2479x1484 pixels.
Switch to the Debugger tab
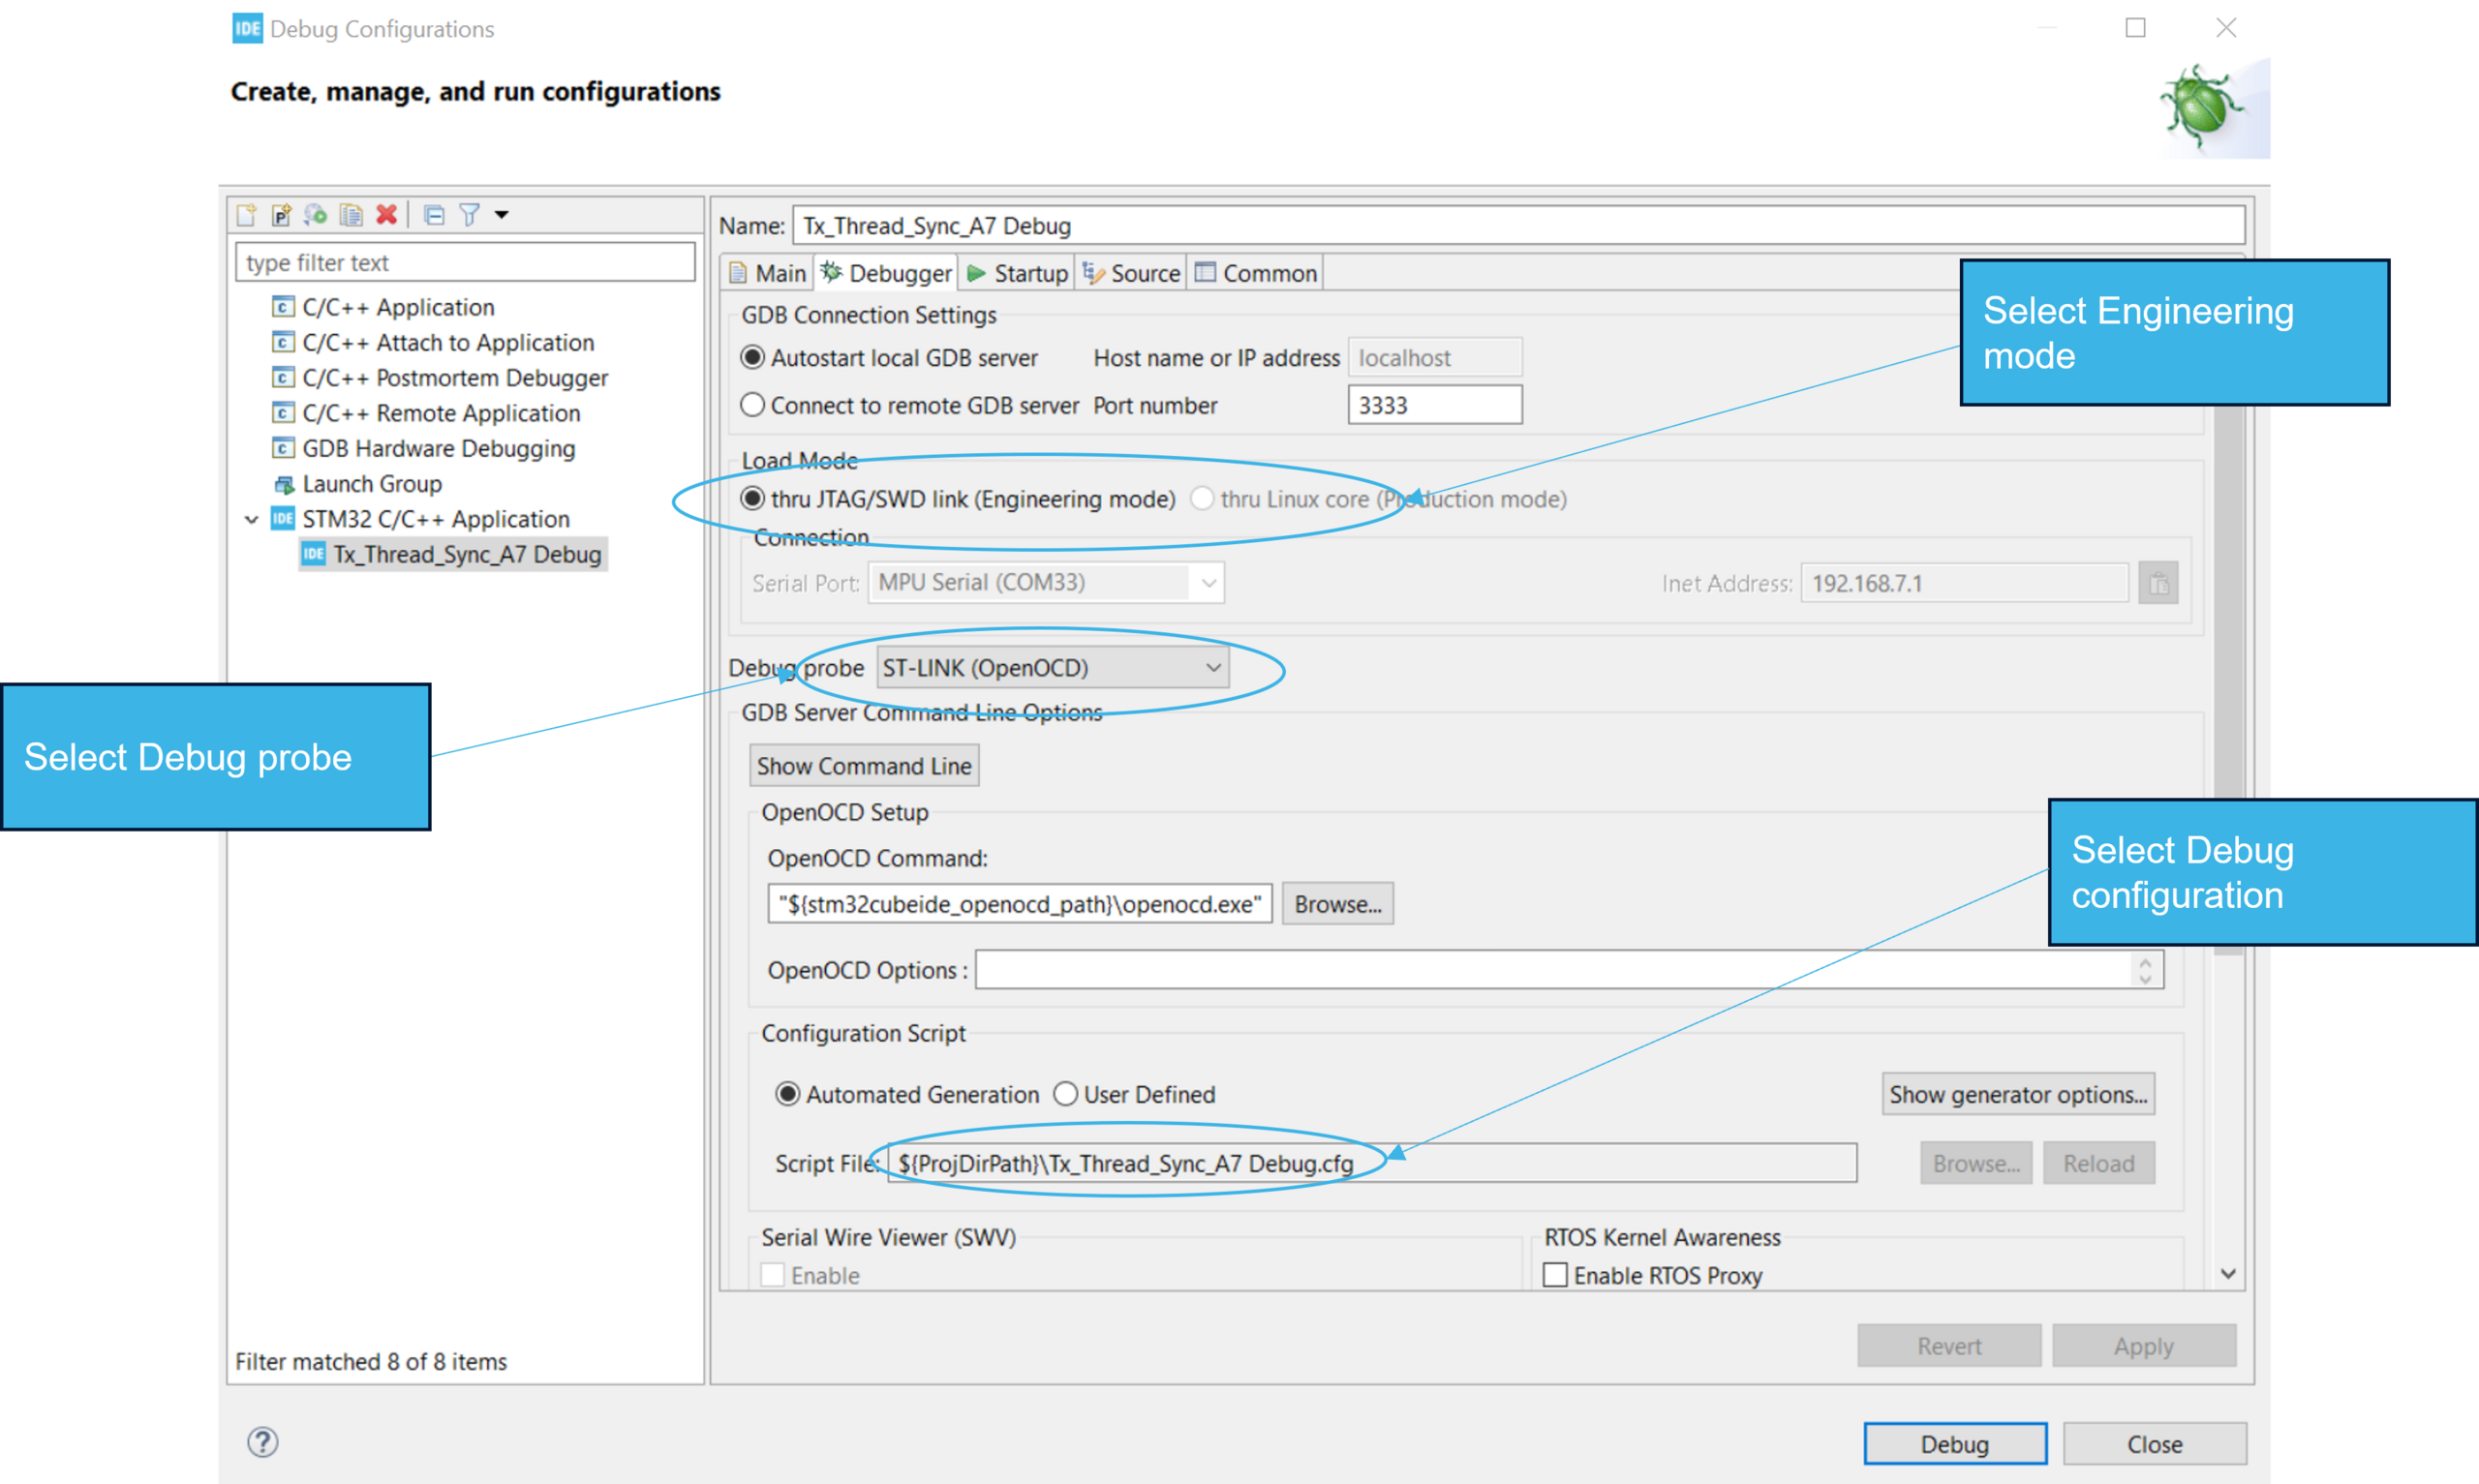click(x=886, y=273)
